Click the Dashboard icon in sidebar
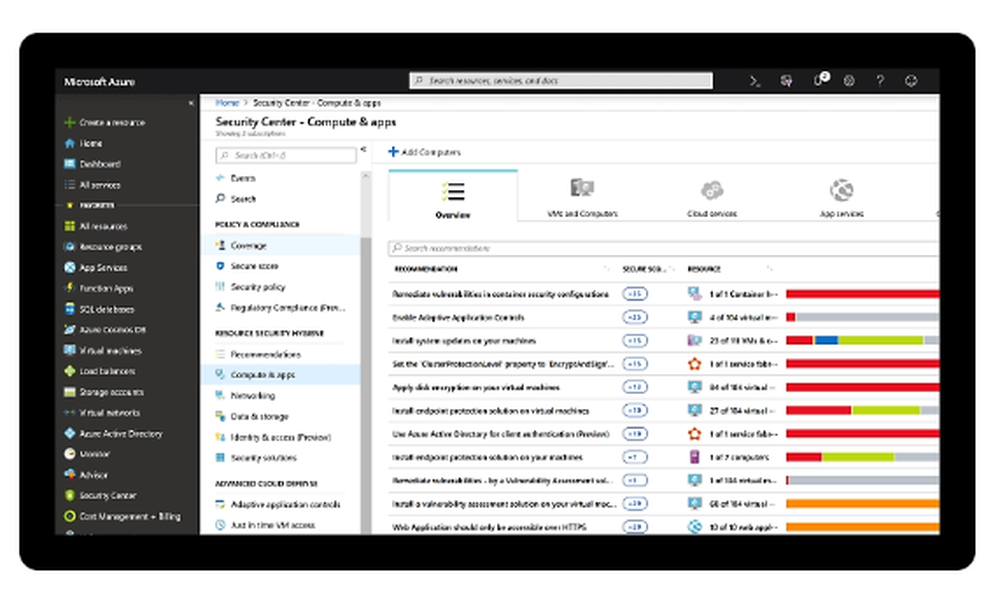The image size is (1000, 591). [70, 164]
